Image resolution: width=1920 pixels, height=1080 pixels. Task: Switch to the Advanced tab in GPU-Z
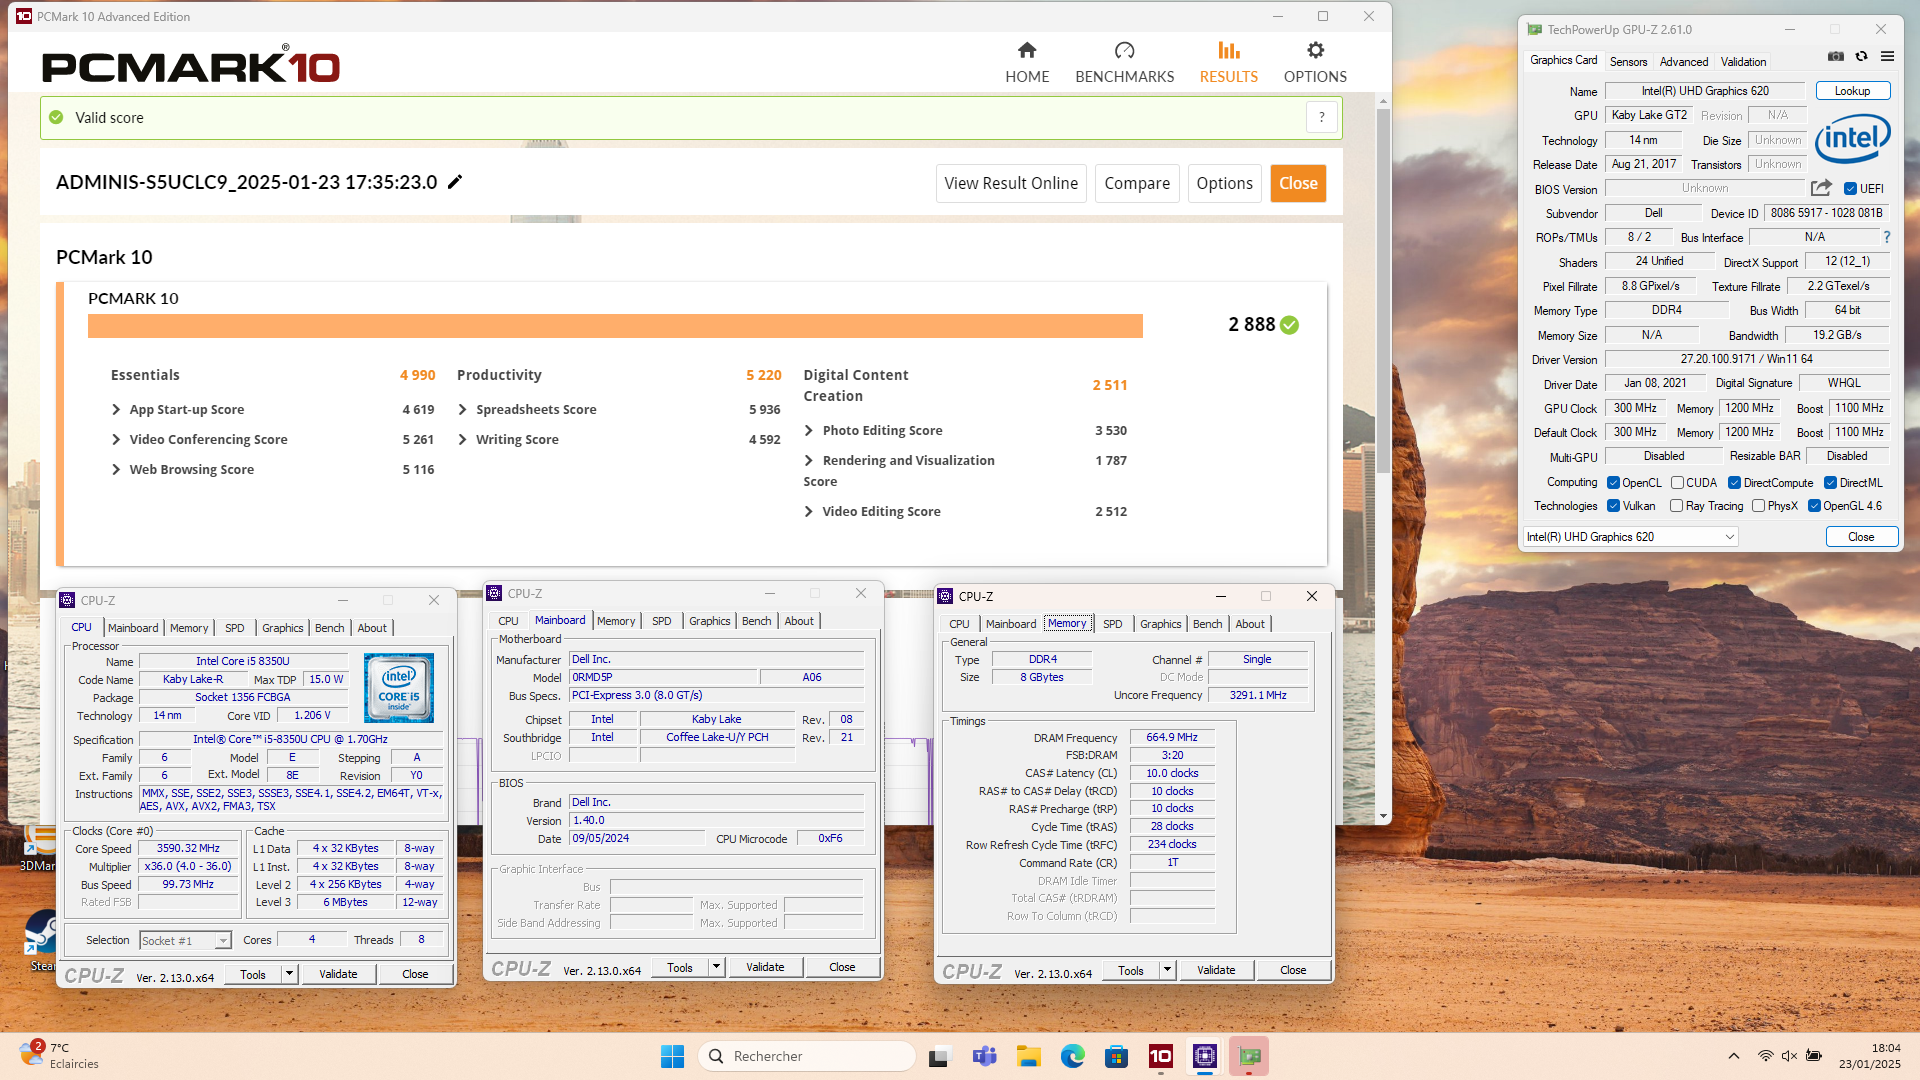(1684, 62)
